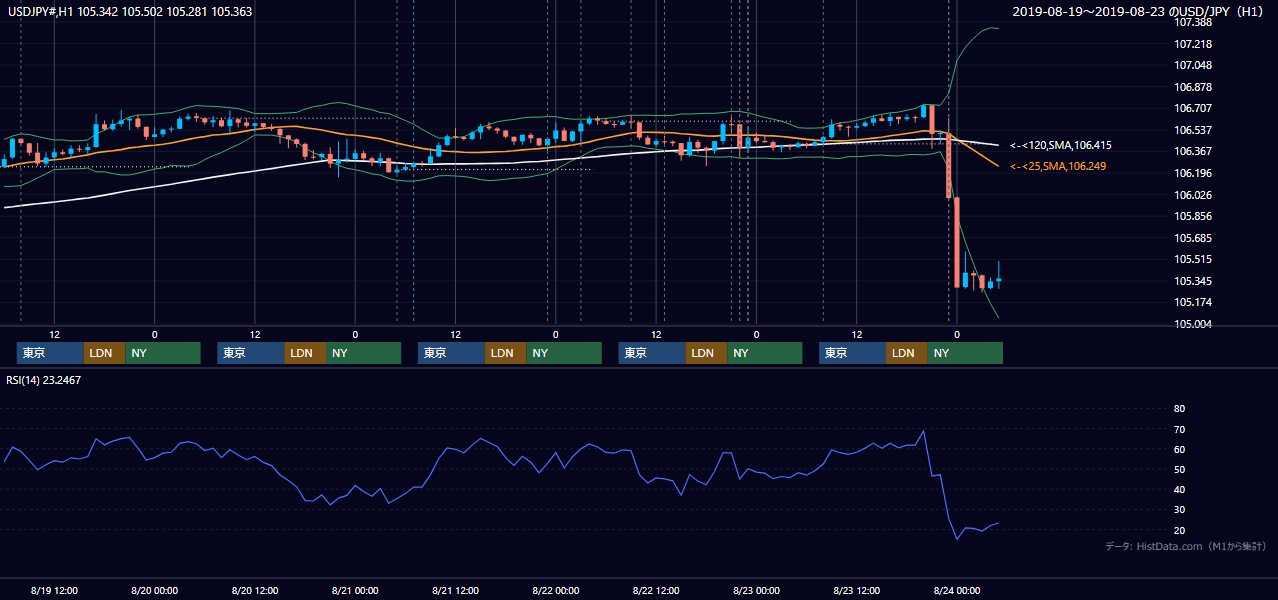Select the 25 SMA 106.249 label
Viewport: 1278px width, 600px height.
(1058, 166)
